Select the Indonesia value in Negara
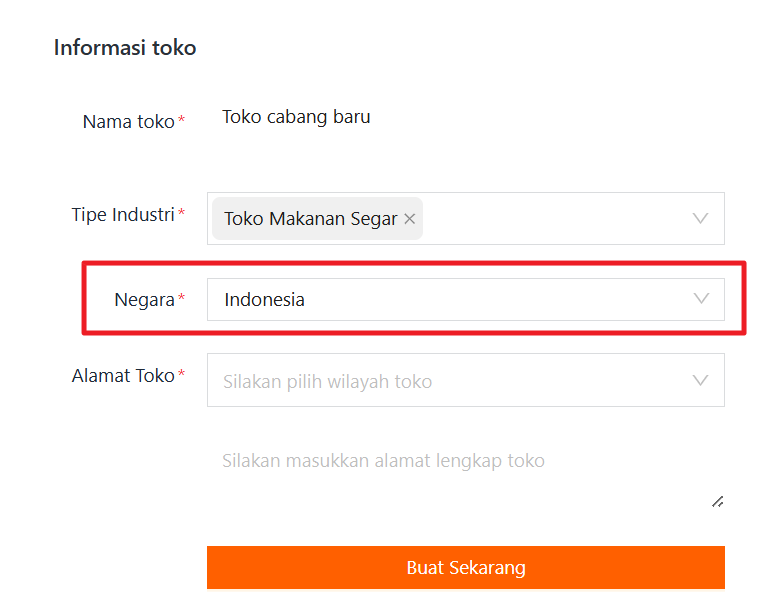 coord(265,299)
